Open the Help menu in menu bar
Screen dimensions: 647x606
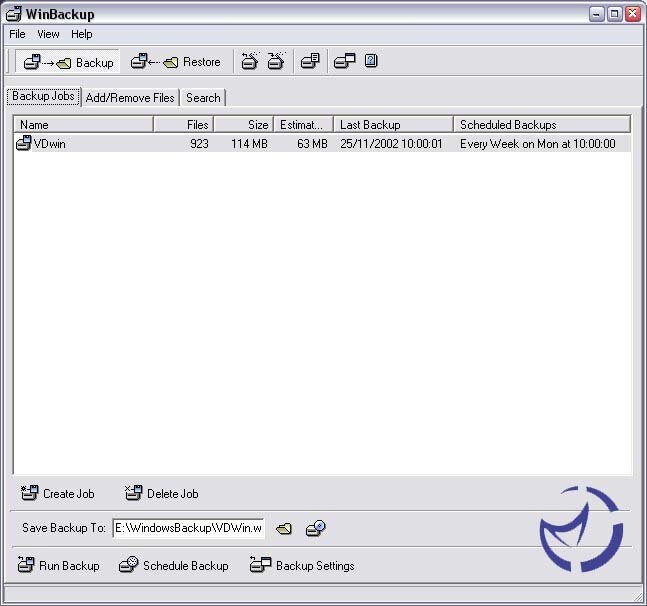click(x=81, y=34)
